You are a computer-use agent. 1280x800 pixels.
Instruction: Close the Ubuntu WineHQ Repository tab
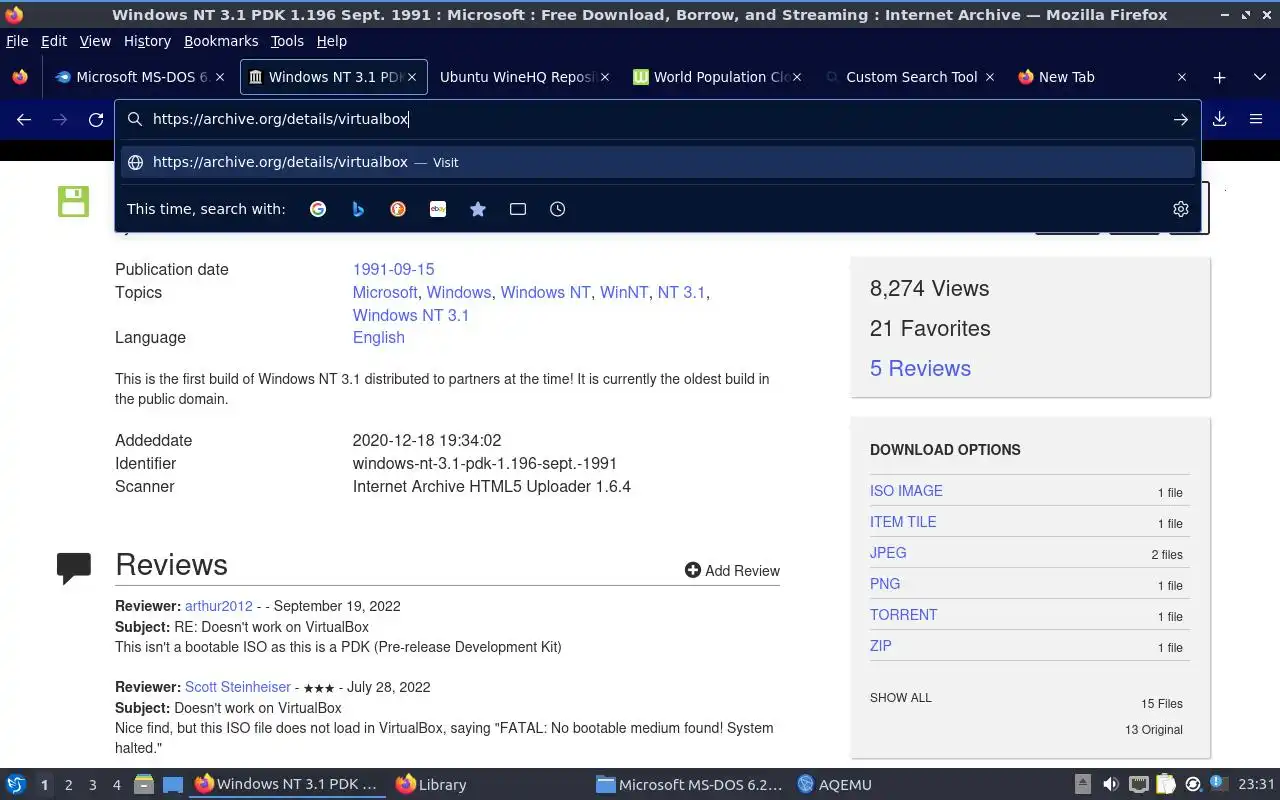[604, 77]
